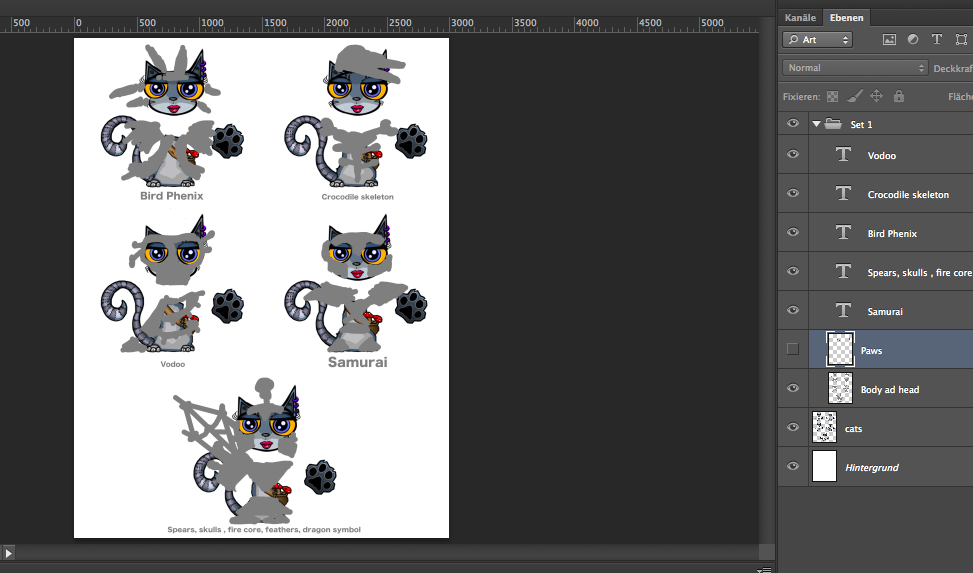973x573 pixels.
Task: Select the Ebenen tab
Action: pyautogui.click(x=846, y=17)
